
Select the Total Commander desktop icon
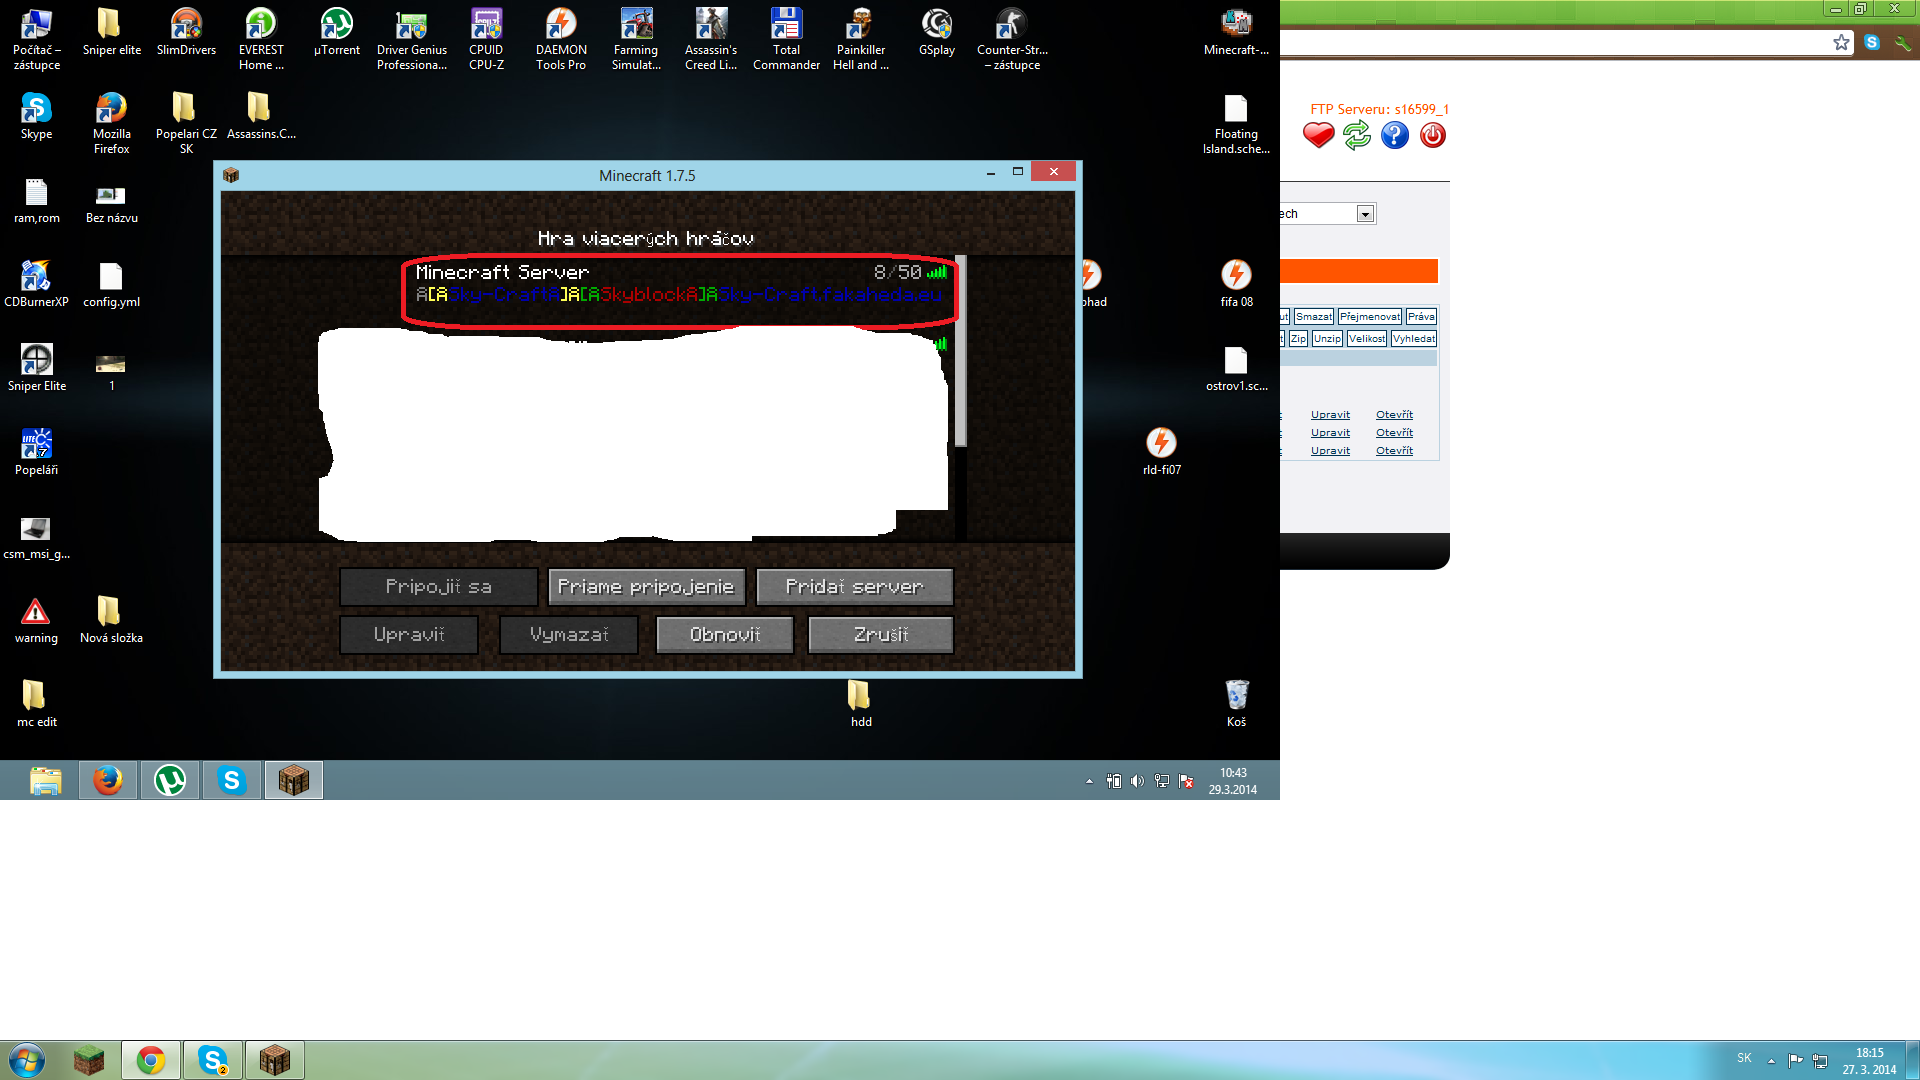(x=786, y=40)
